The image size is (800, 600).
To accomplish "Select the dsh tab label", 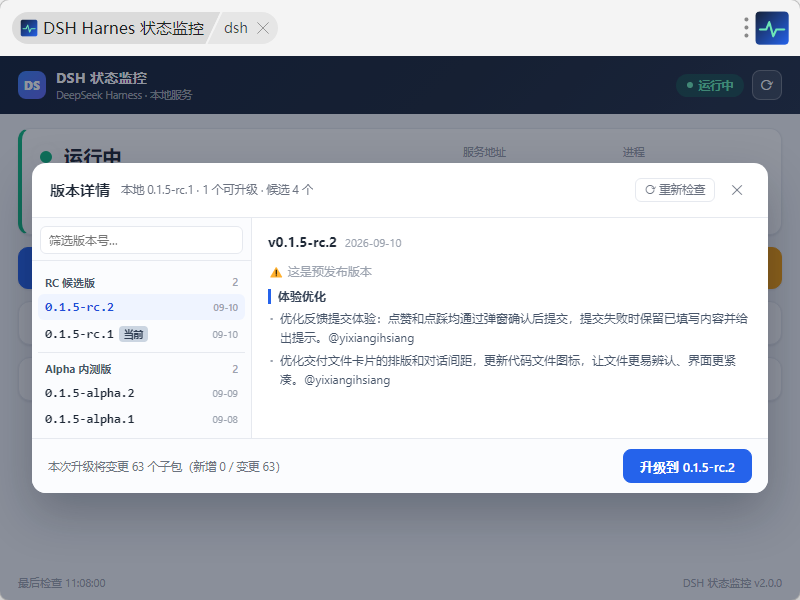I will point(236,28).
